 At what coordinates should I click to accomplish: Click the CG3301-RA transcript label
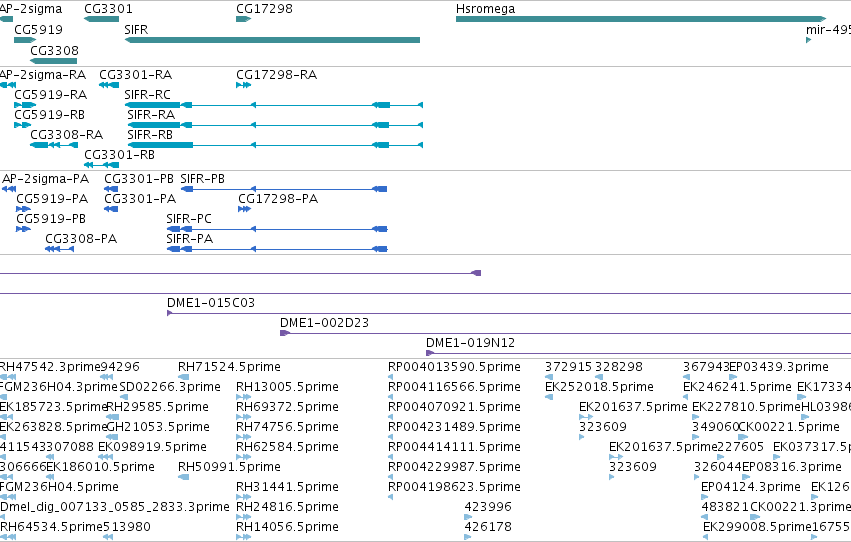pos(136,74)
